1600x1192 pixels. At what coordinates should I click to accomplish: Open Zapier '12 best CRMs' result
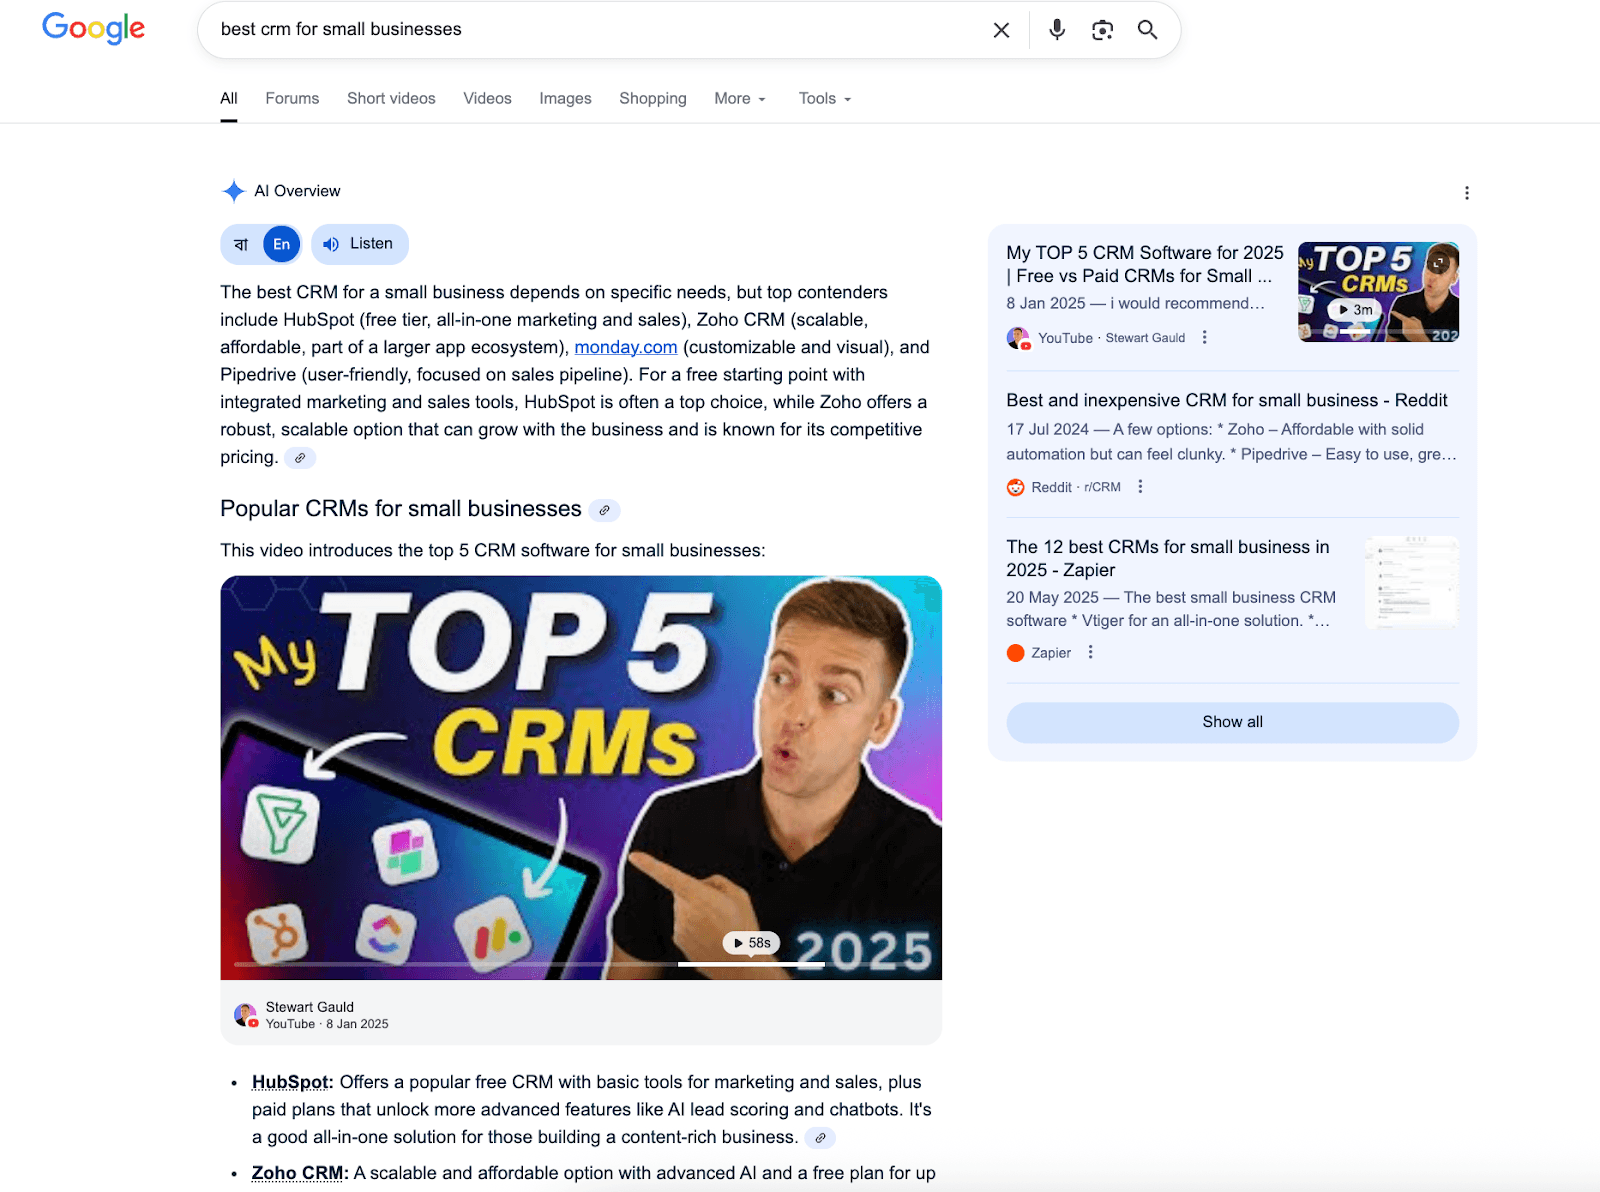click(x=1167, y=558)
